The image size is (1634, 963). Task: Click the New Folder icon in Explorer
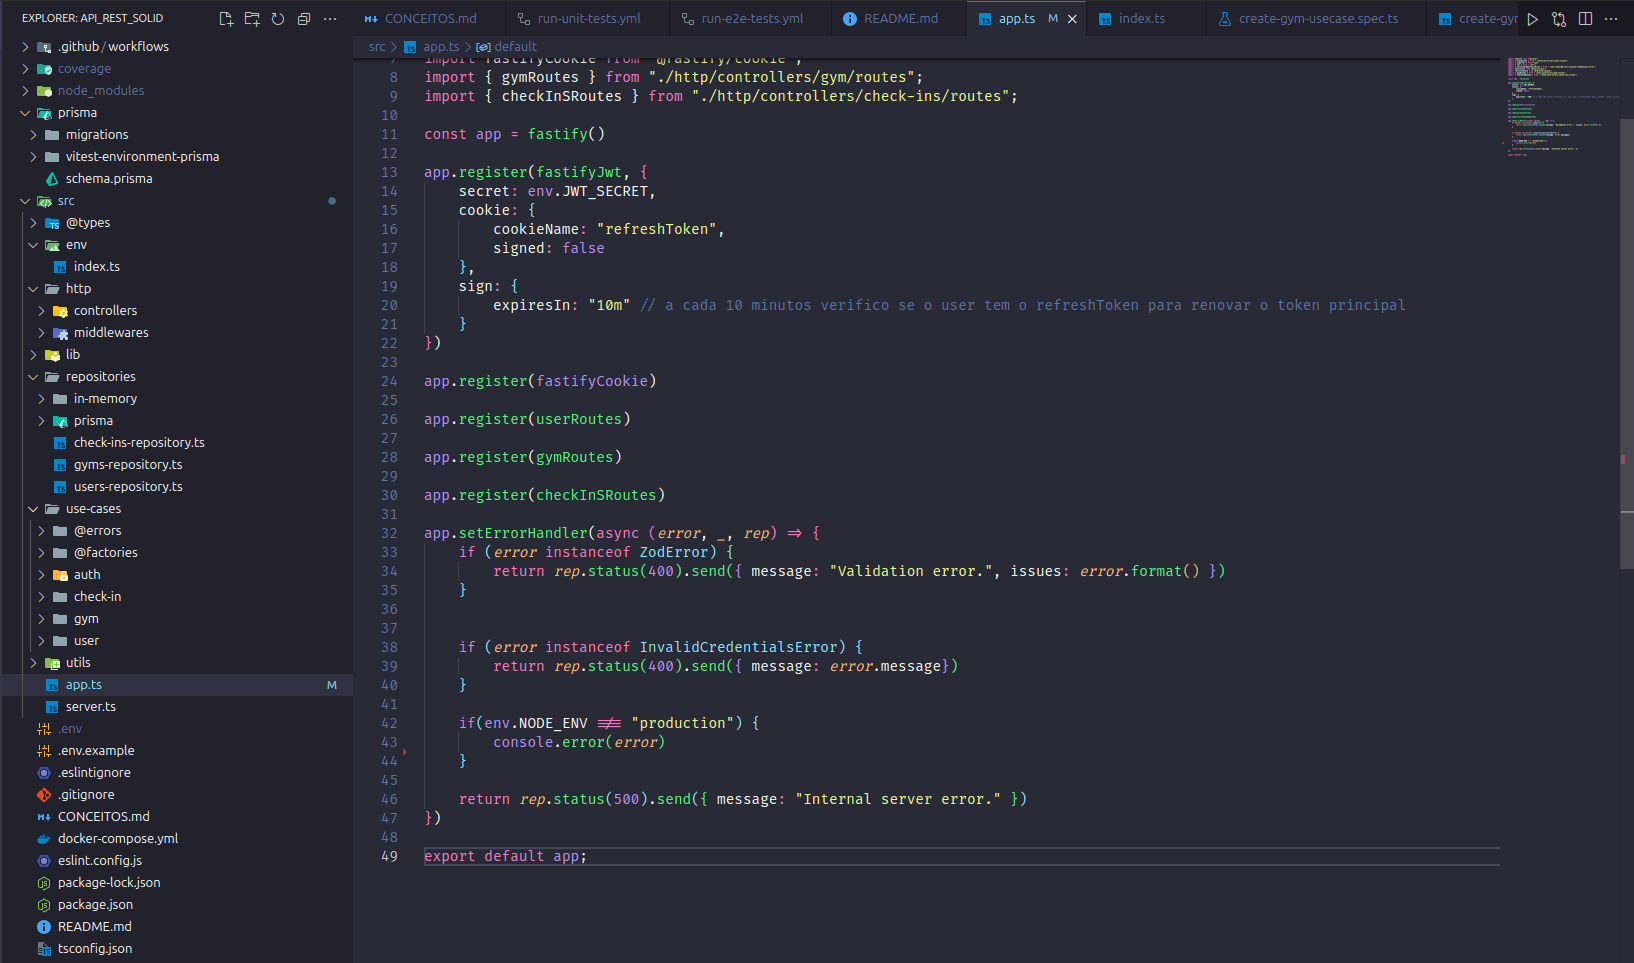[252, 19]
